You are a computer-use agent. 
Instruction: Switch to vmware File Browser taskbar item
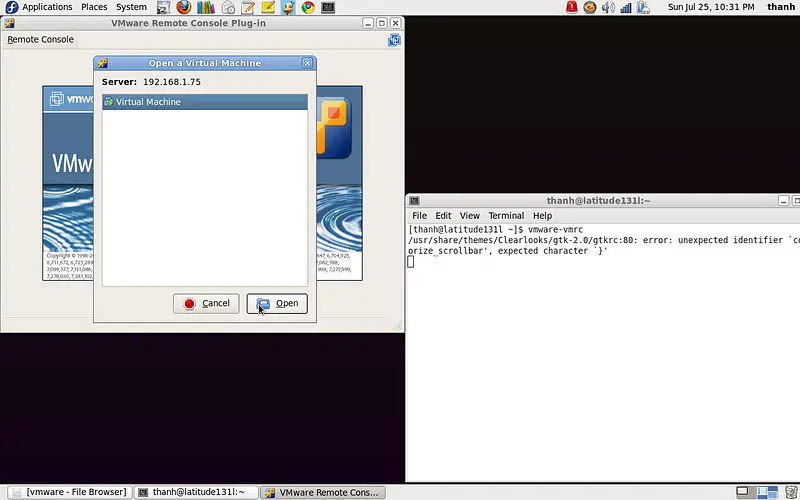(x=70, y=492)
